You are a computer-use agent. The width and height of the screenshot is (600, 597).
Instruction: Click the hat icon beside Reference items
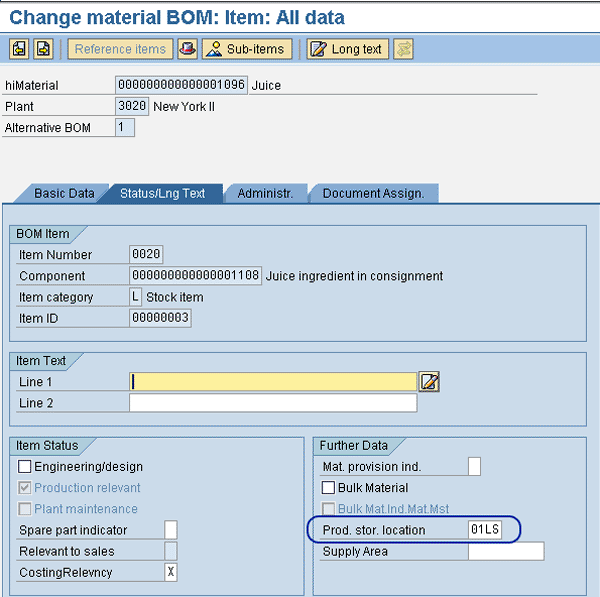coord(186,49)
